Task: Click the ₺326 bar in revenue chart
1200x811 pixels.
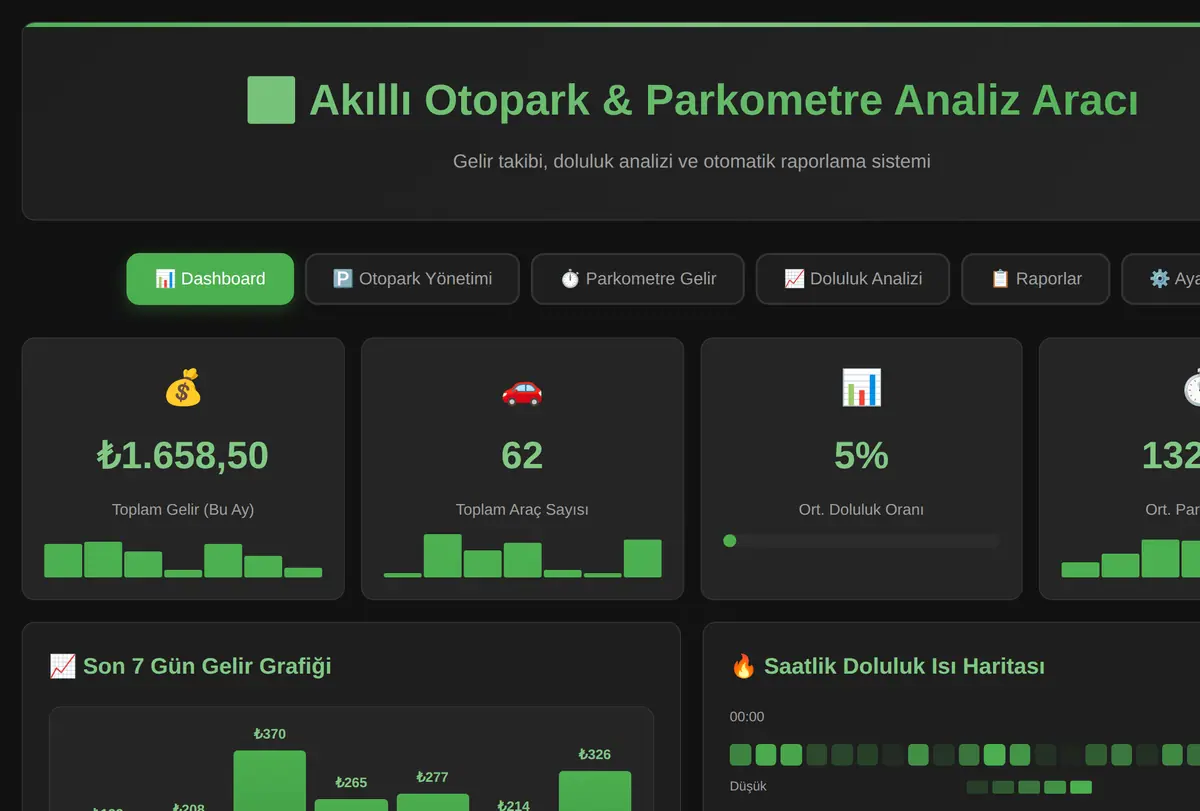Action: point(595,790)
